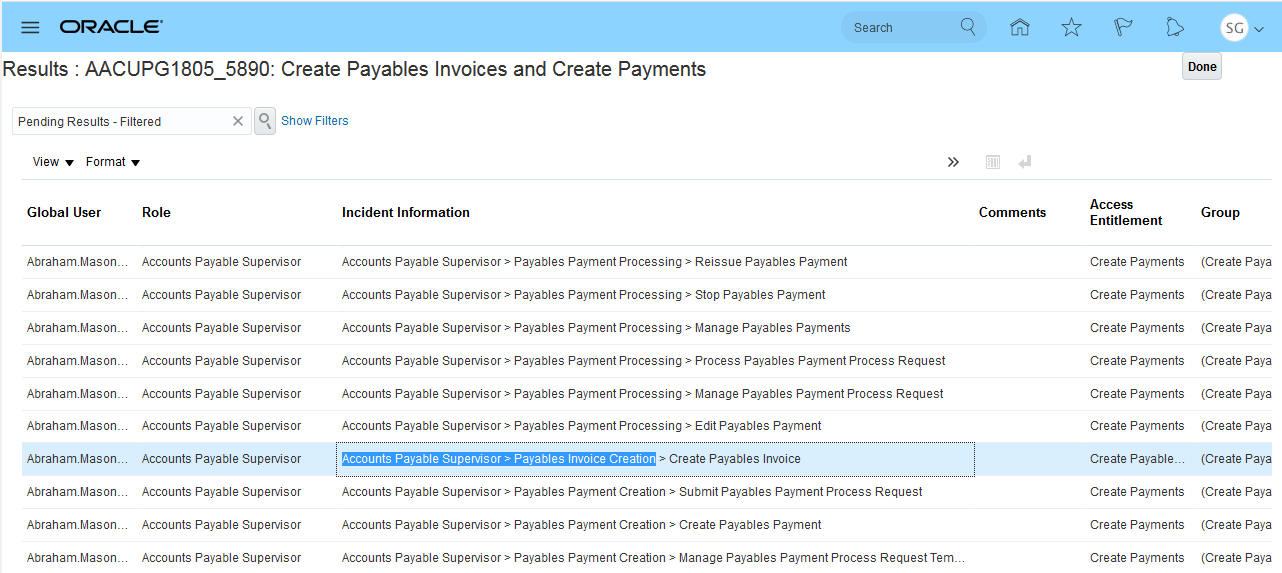1282x573 pixels.
Task: Open the SG user account dropdown
Action: click(1242, 28)
